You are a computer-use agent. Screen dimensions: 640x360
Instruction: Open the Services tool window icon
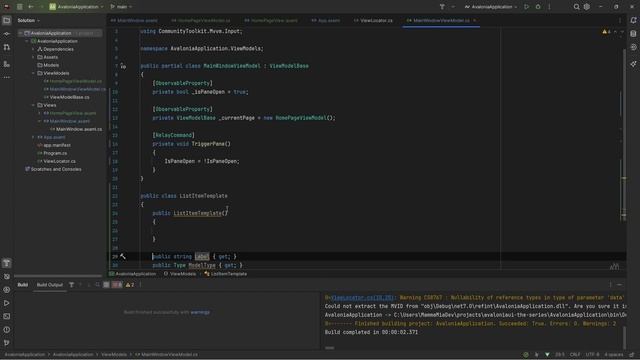[7, 290]
